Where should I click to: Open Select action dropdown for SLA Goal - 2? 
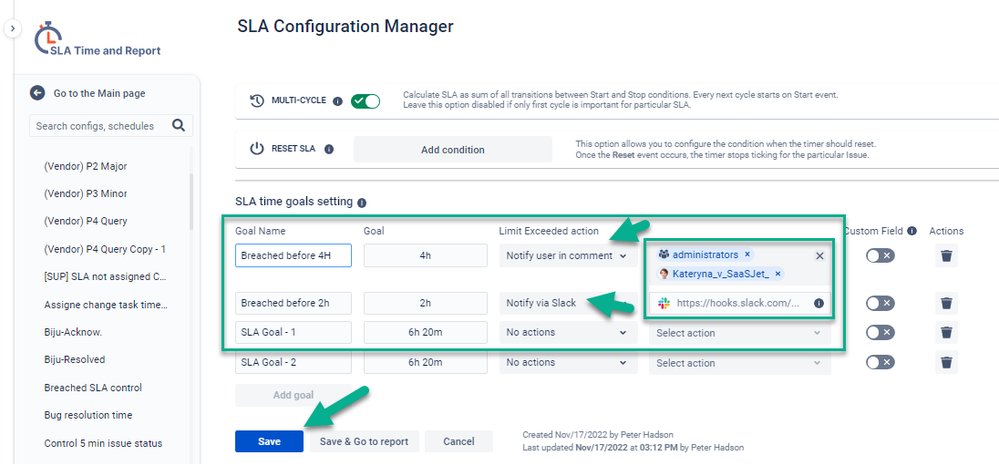[740, 362]
